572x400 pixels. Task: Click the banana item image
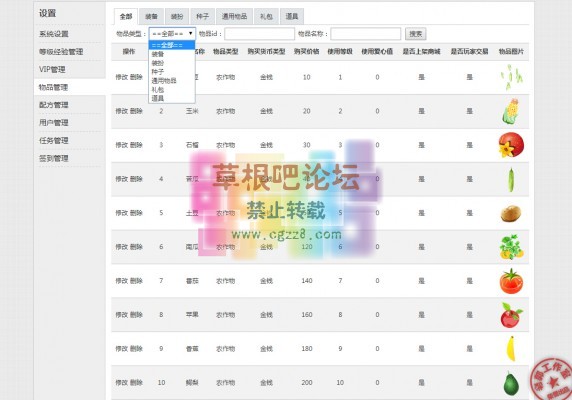click(x=511, y=349)
